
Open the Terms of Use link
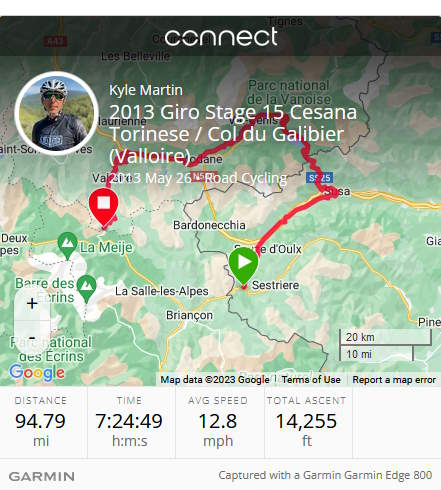coord(311,379)
